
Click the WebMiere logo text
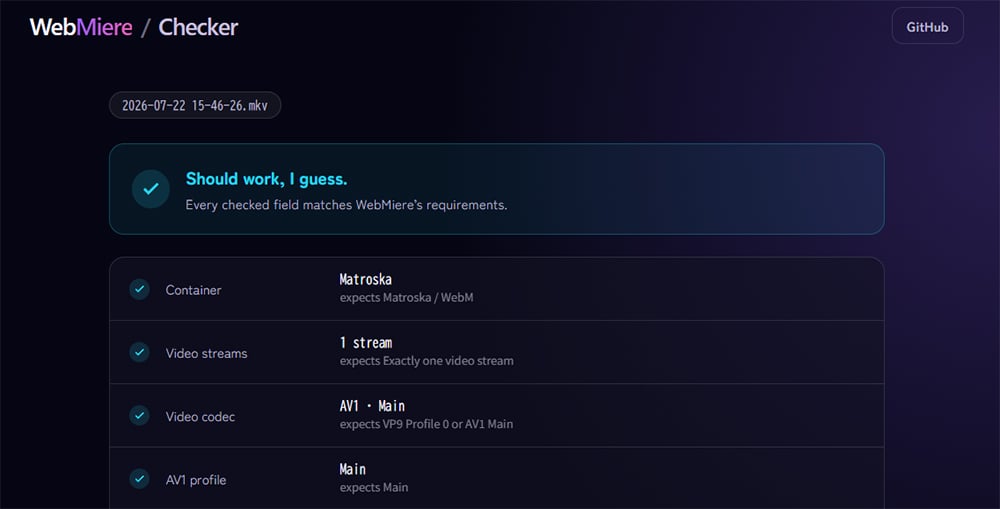[x=81, y=27]
